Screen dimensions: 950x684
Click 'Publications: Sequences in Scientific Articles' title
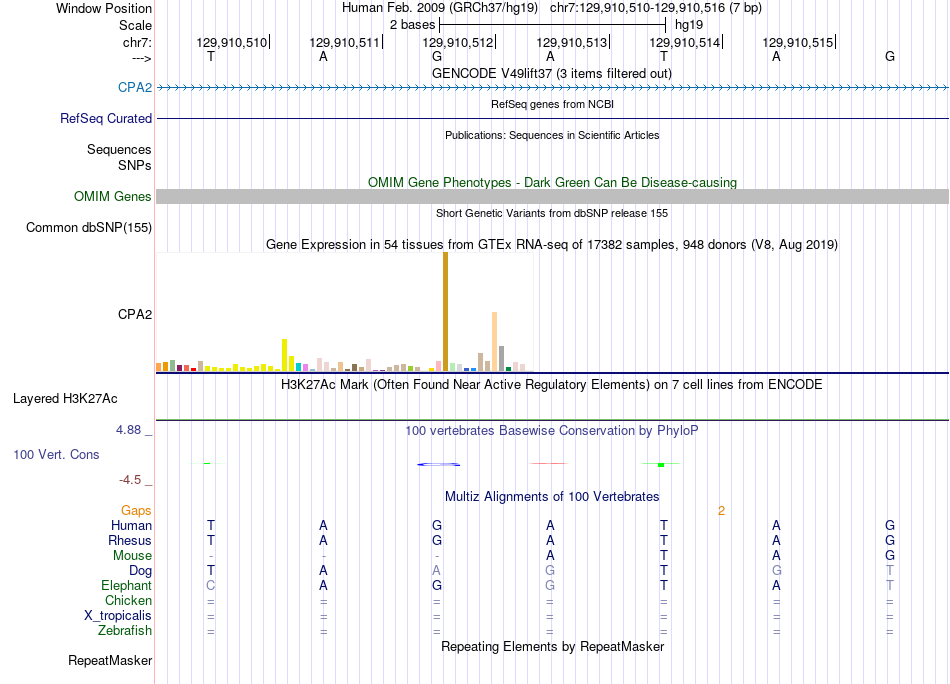point(552,135)
